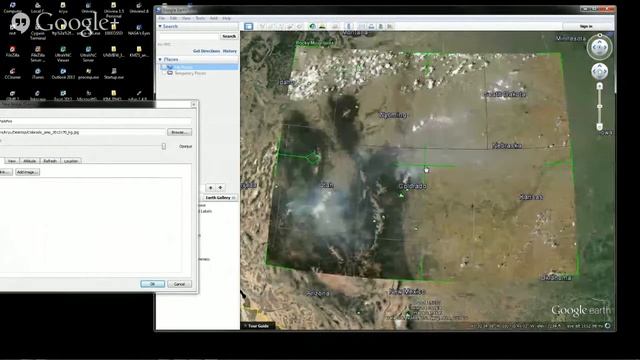Screen dimensions: 640x360
Task: Click the Email toolbar icon
Action: click(362, 26)
